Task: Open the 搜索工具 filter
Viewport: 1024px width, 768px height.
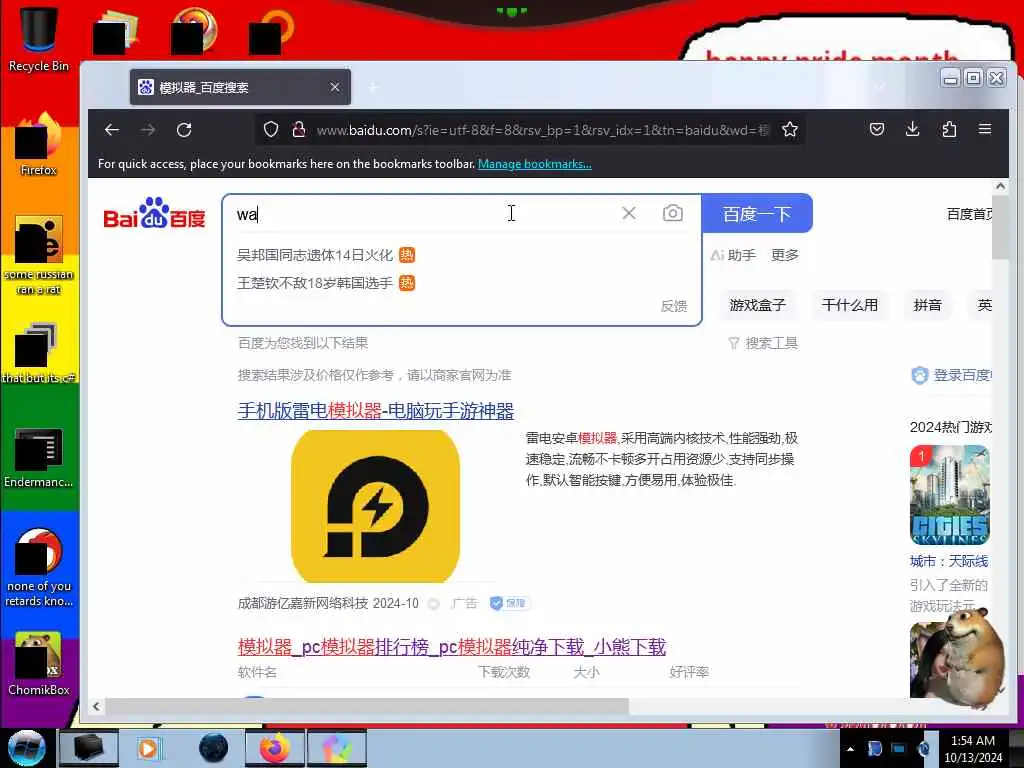Action: coord(763,343)
